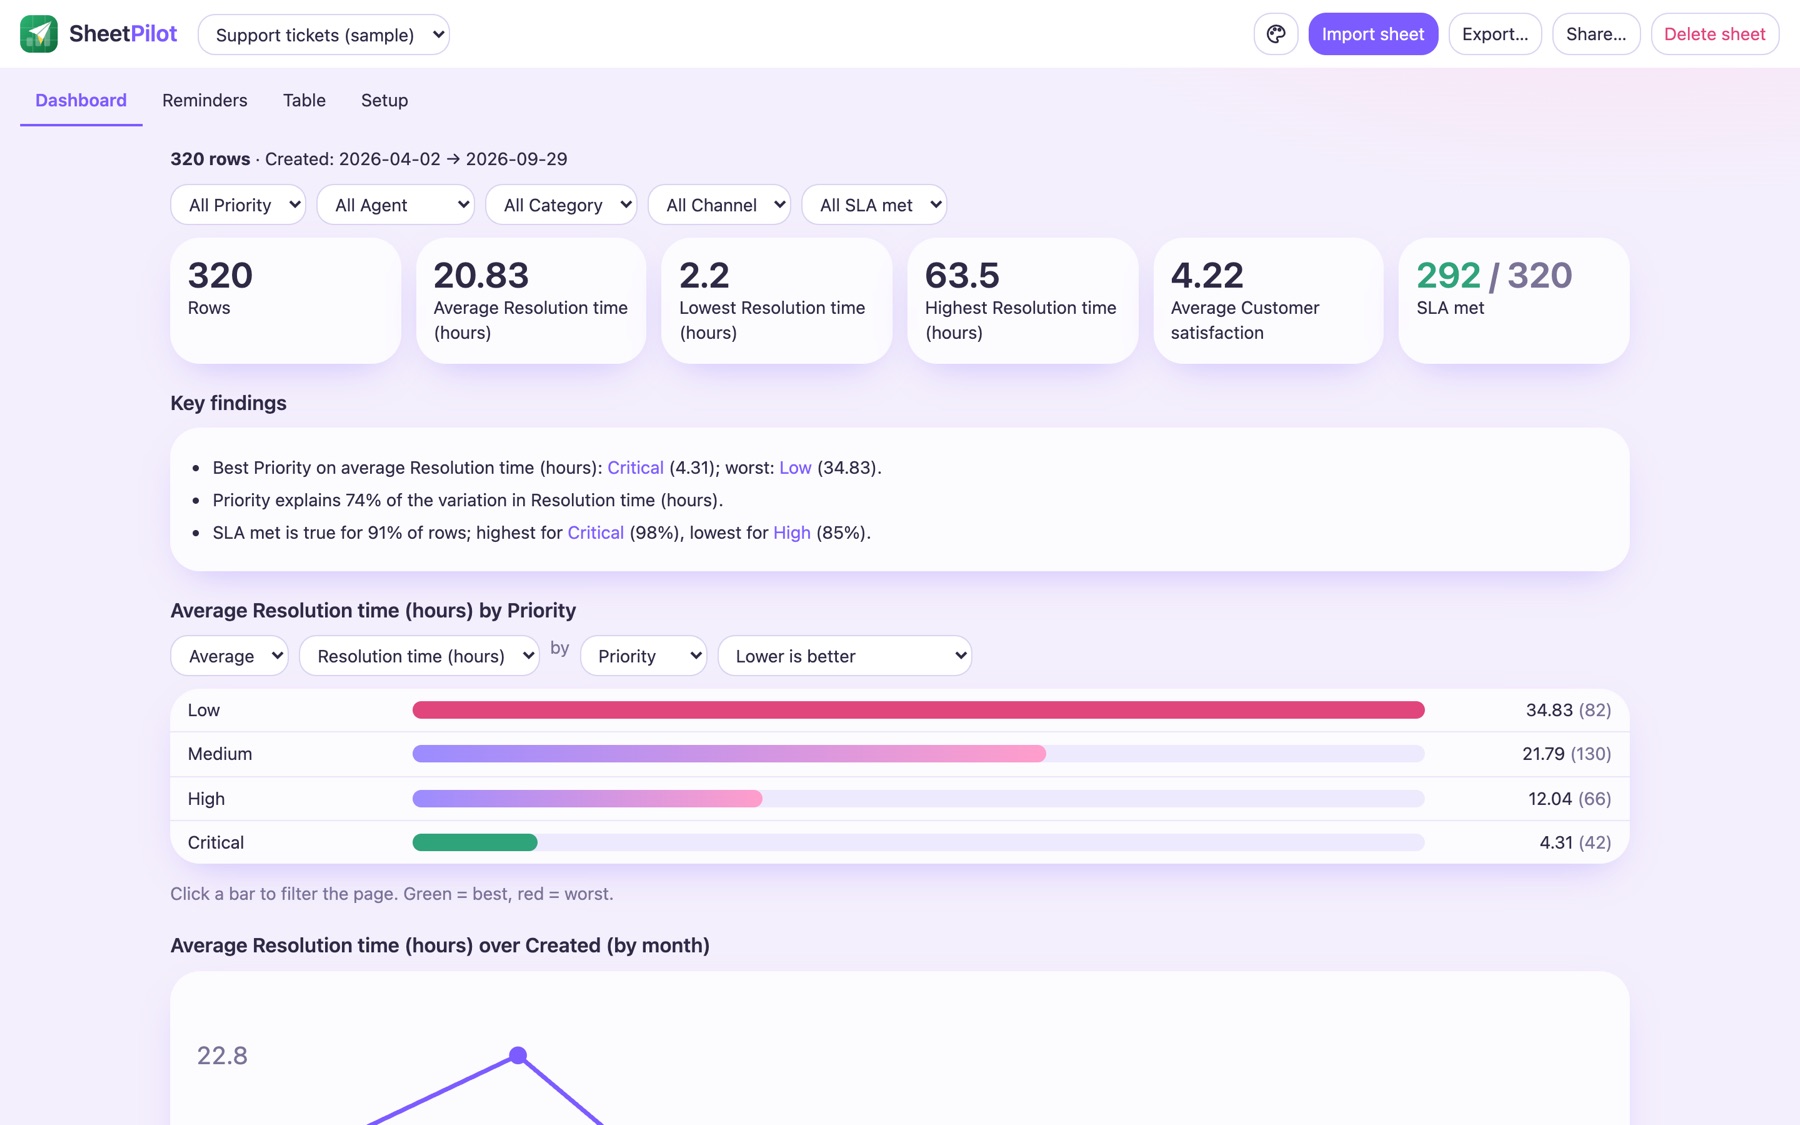The width and height of the screenshot is (1800, 1125).
Task: Open the Priority group-by dropdown
Action: [x=644, y=656]
